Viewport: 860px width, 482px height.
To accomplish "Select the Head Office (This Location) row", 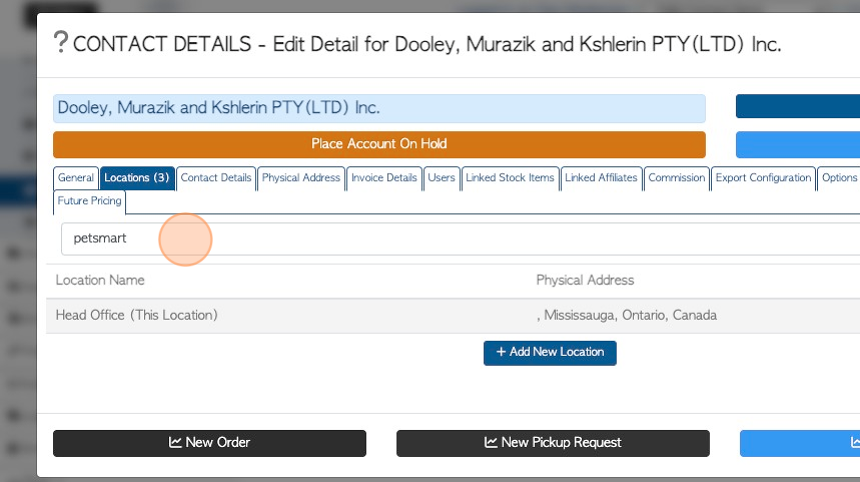I will click(x=453, y=315).
